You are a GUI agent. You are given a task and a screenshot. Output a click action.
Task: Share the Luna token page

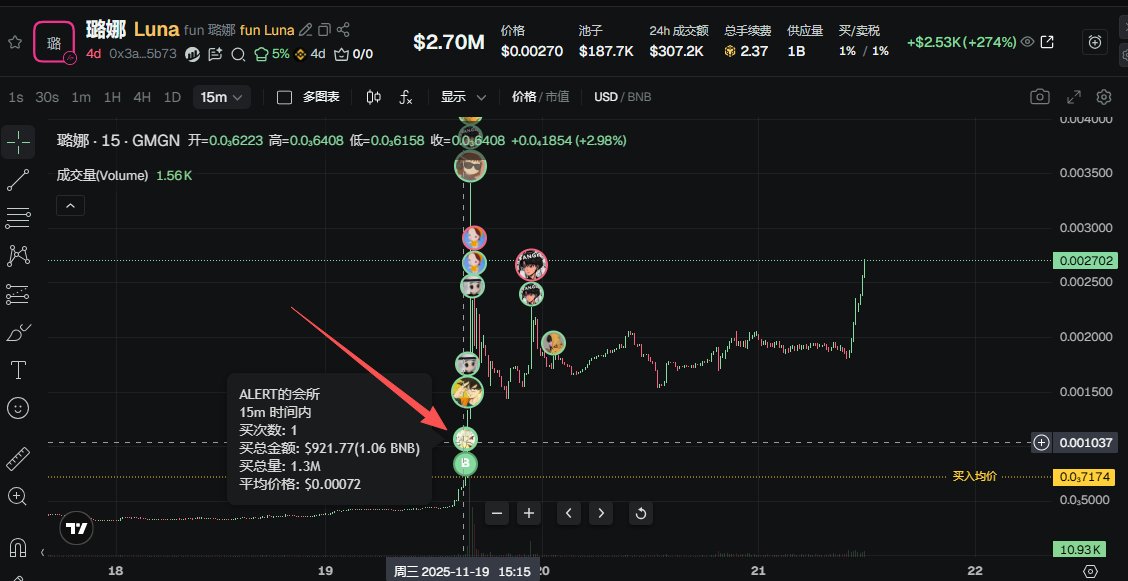pos(343,29)
